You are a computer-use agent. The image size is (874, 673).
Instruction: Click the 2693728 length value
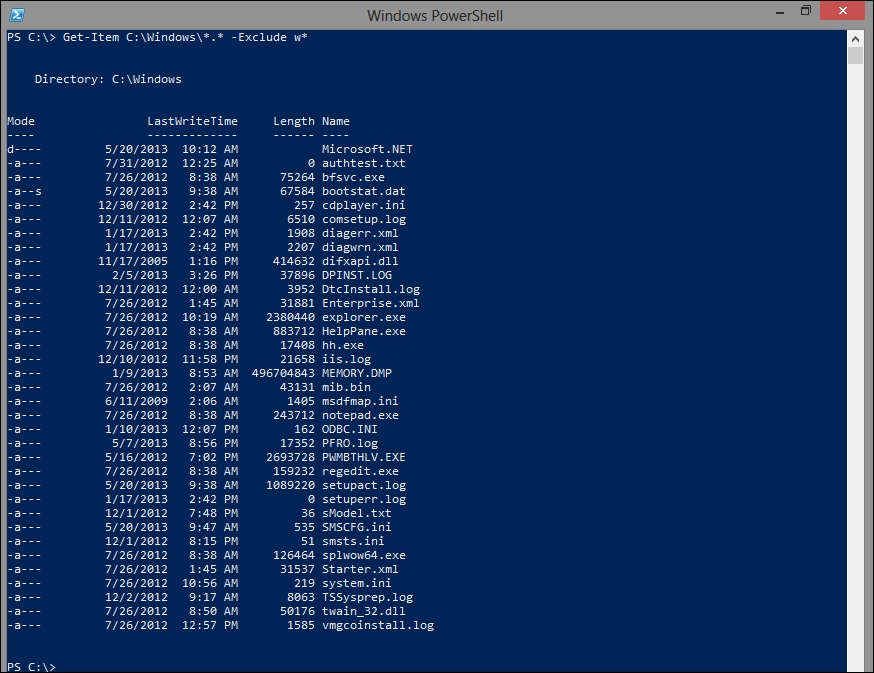290,457
